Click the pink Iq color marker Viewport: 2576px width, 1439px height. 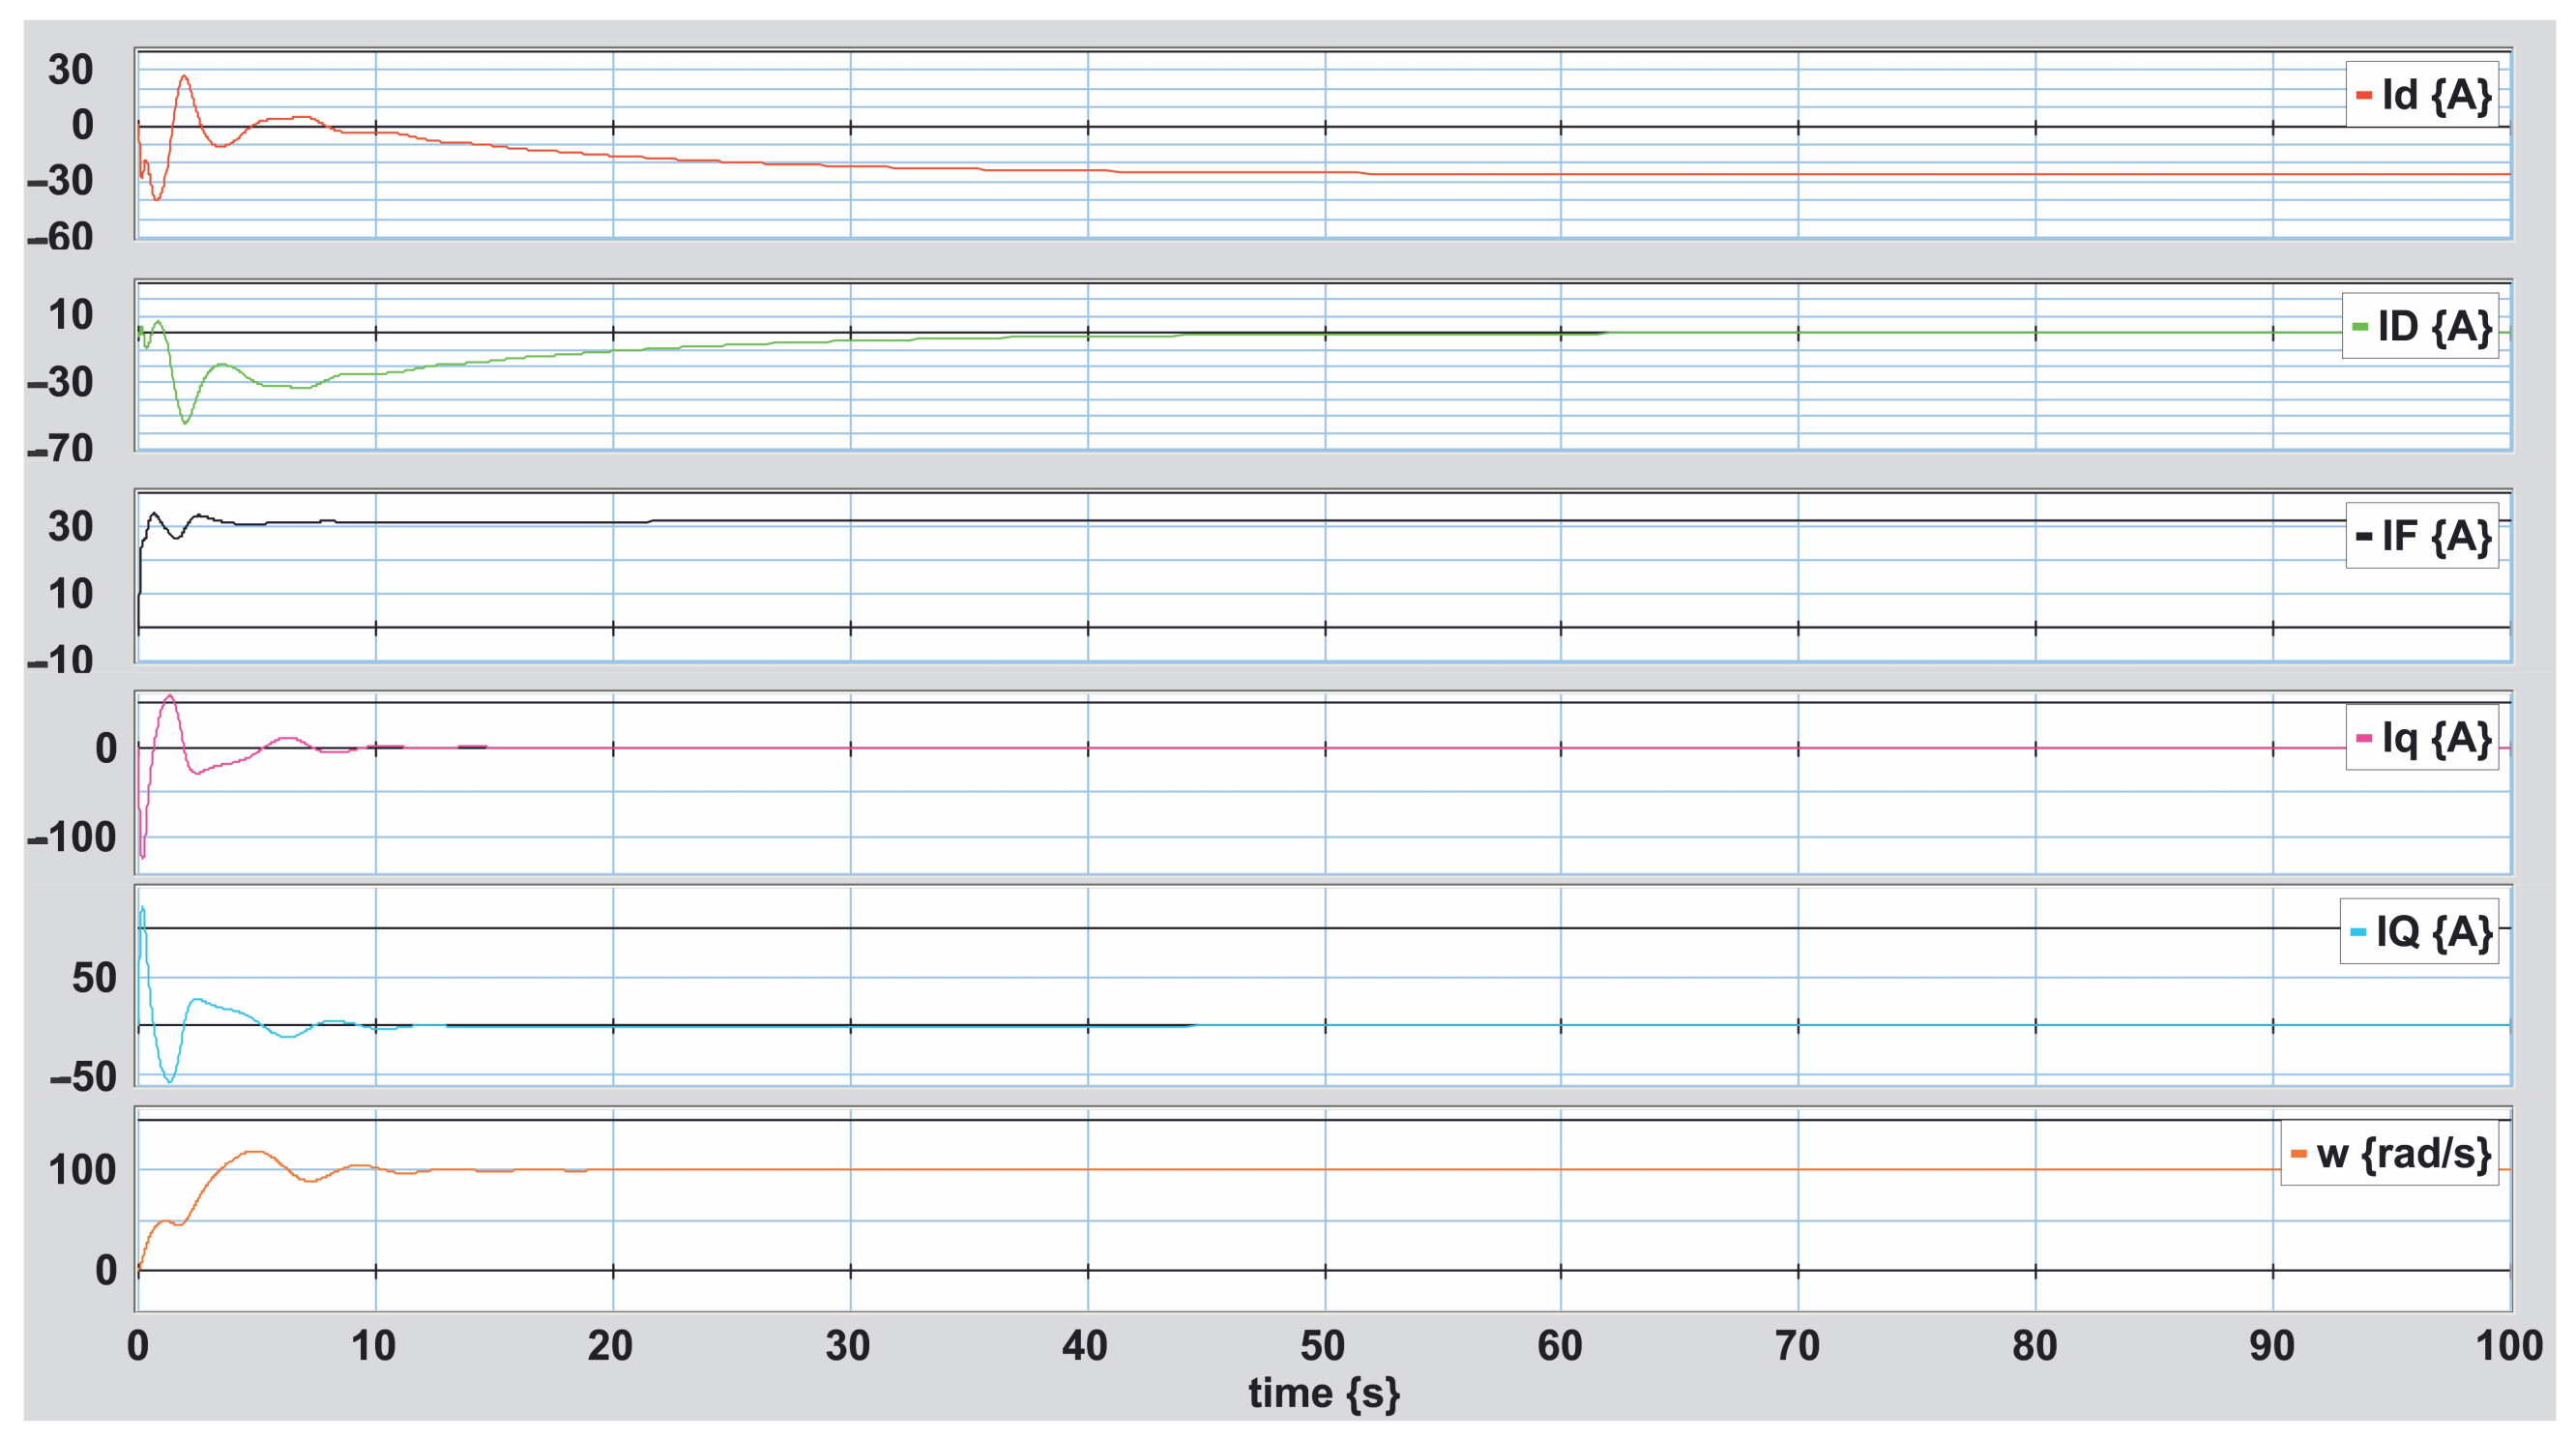point(2364,739)
